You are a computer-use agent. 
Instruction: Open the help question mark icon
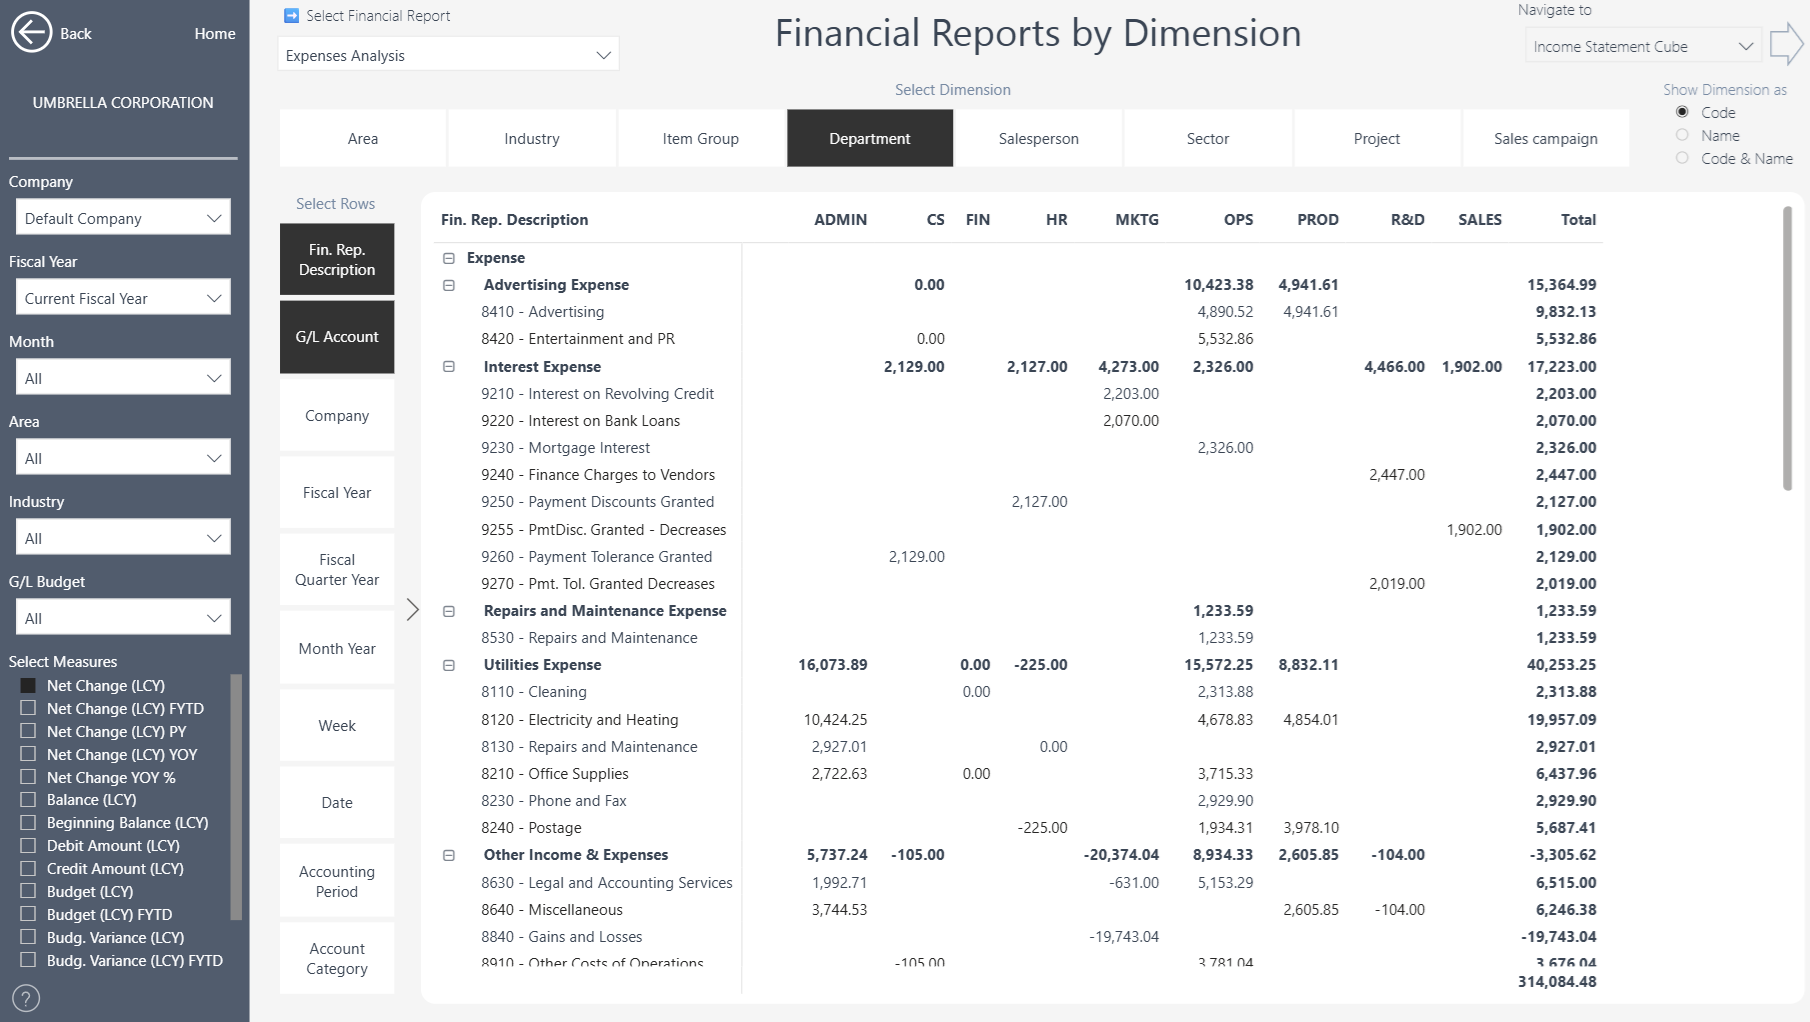tap(26, 997)
